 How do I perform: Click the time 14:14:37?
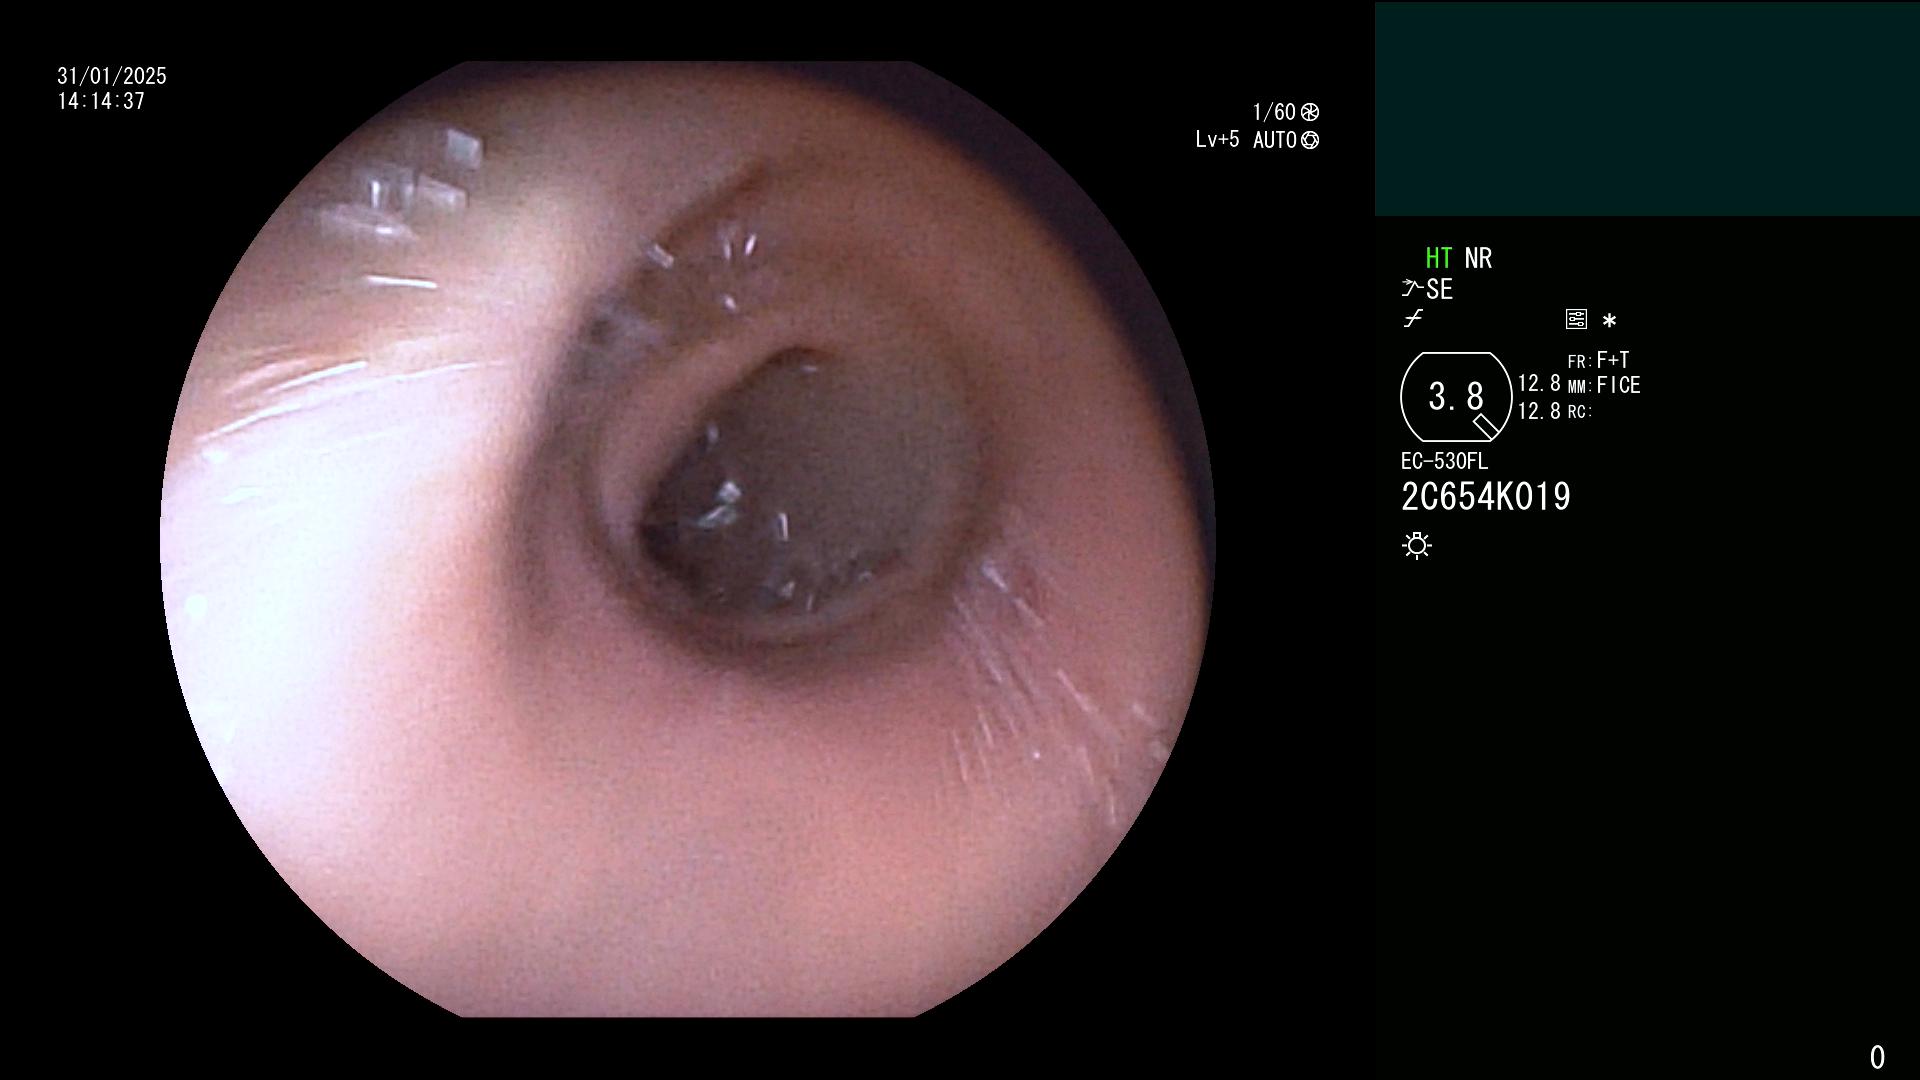[x=101, y=101]
